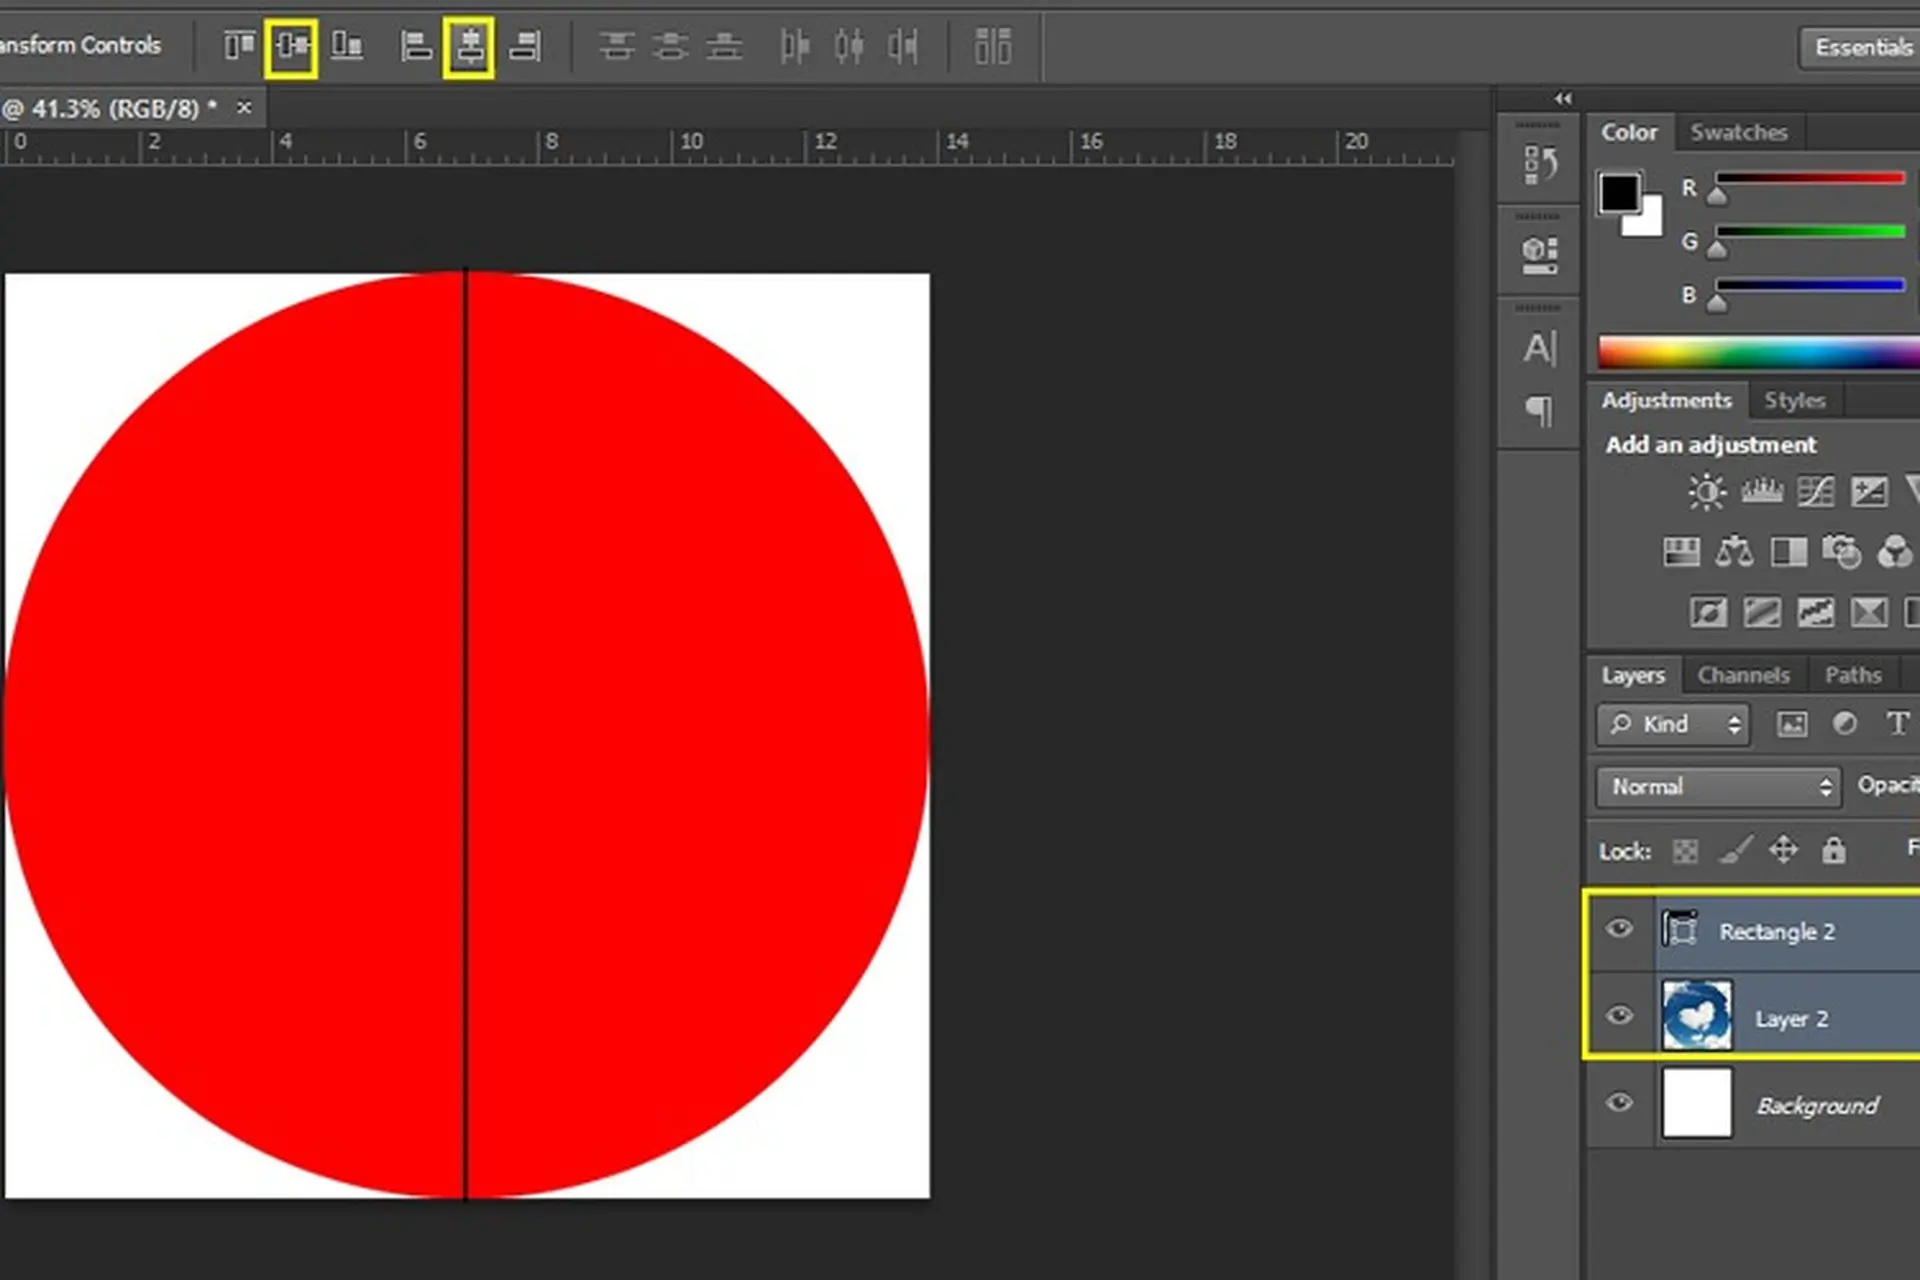Open the Paragraph panel icon
The width and height of the screenshot is (1920, 1280).
(x=1540, y=410)
